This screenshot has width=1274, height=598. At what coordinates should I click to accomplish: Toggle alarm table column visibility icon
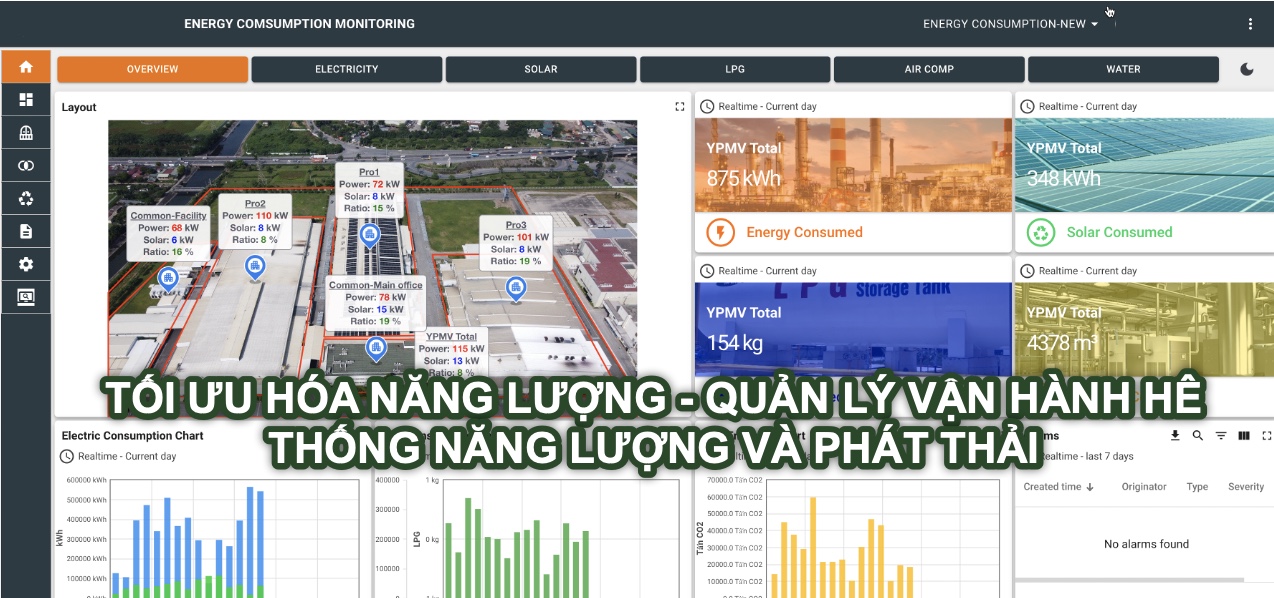tap(1244, 436)
